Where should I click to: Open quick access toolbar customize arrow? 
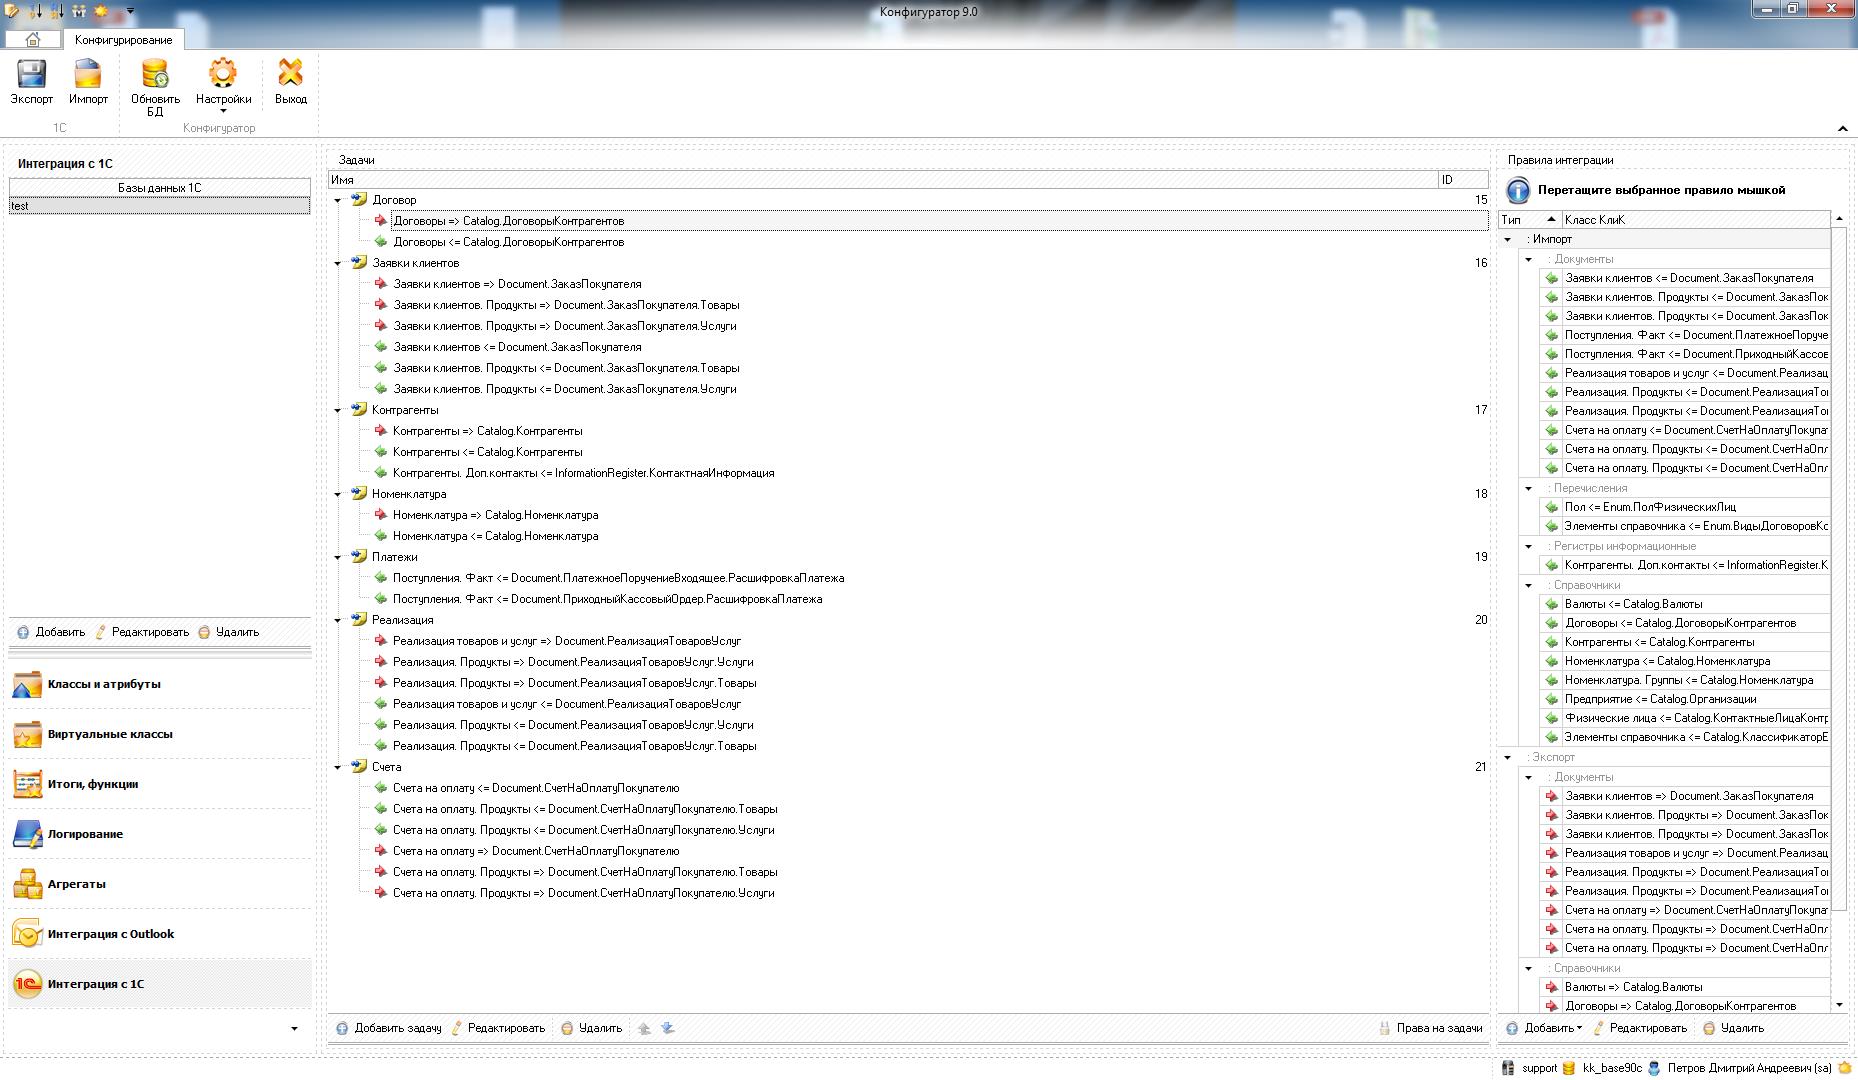[129, 11]
